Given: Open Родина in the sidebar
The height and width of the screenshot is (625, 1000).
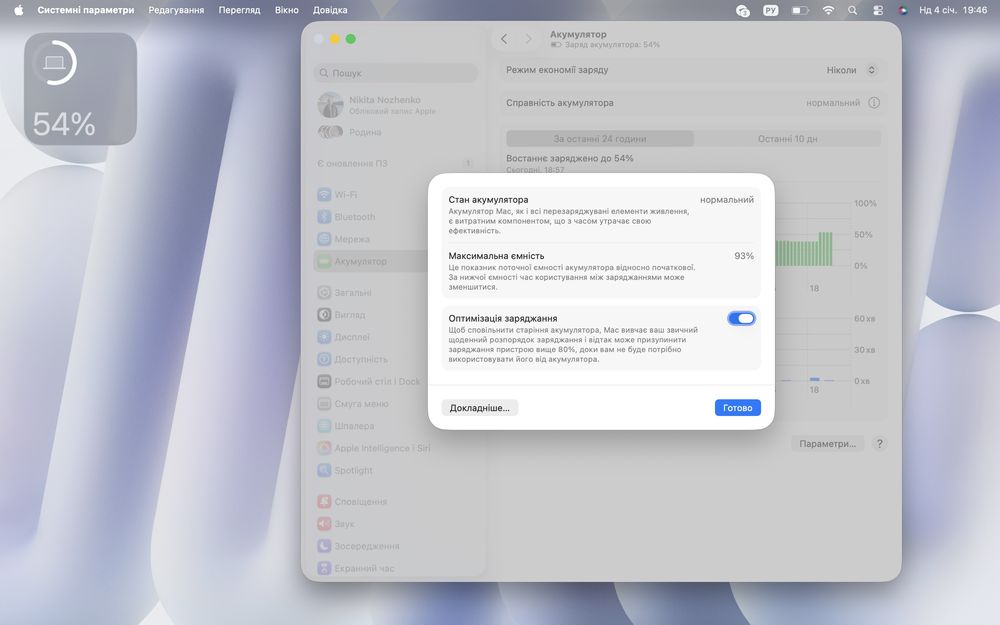Looking at the screenshot, I should pyautogui.click(x=395, y=132).
